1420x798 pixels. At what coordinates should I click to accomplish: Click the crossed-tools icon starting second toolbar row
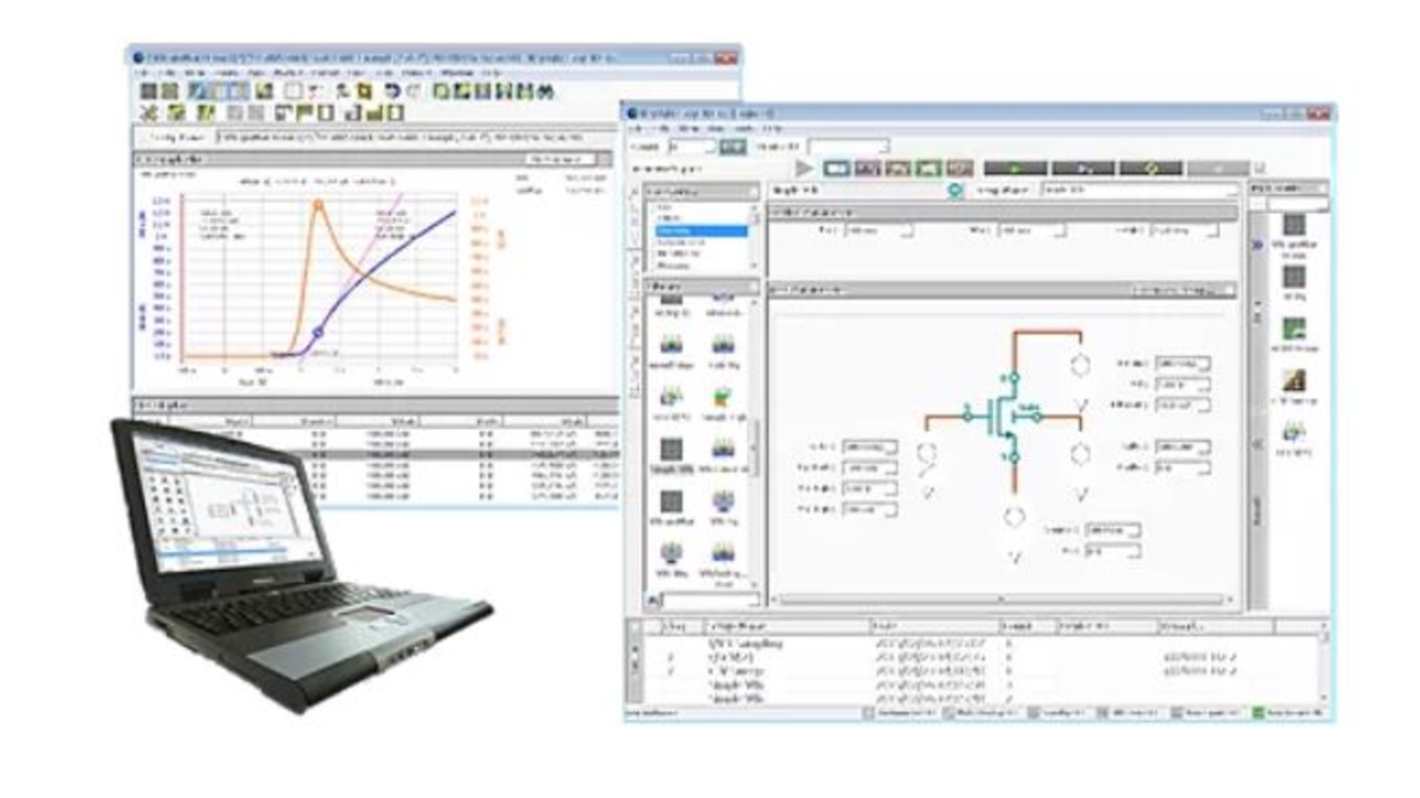tap(149, 113)
